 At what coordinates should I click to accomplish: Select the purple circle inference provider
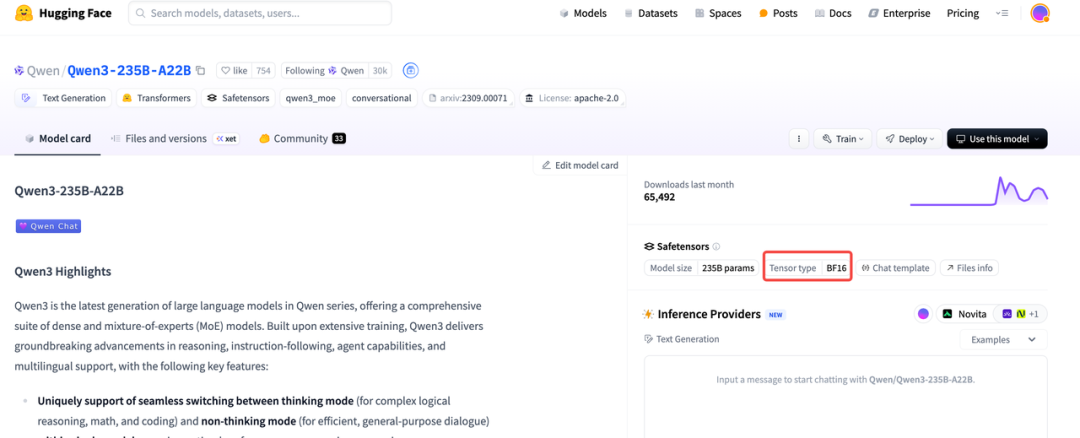tap(923, 314)
